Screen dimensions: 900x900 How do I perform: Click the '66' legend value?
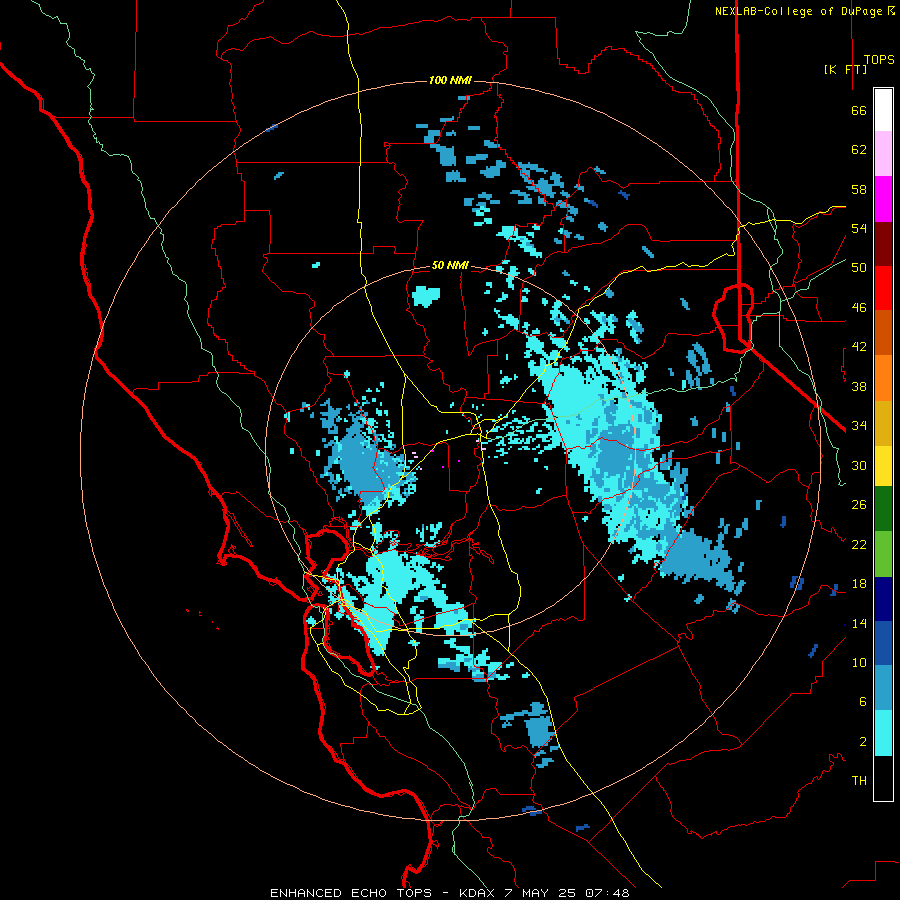[x=859, y=110]
